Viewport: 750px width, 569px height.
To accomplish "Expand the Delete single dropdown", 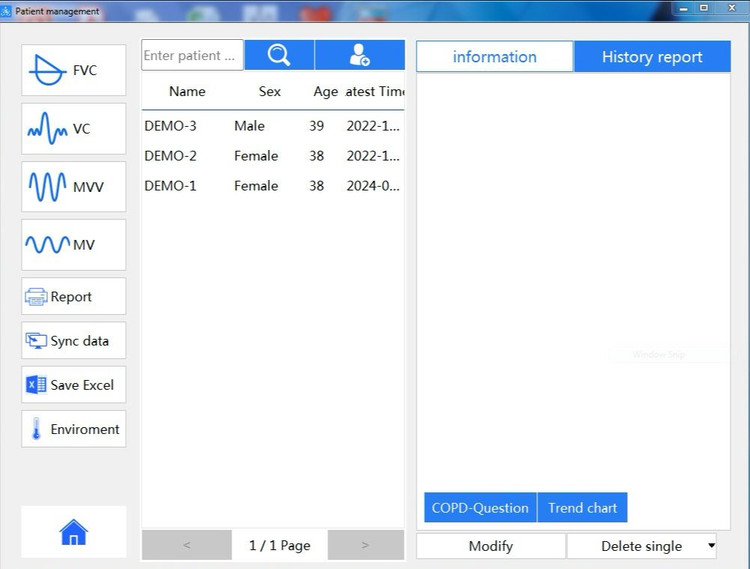I will click(711, 546).
